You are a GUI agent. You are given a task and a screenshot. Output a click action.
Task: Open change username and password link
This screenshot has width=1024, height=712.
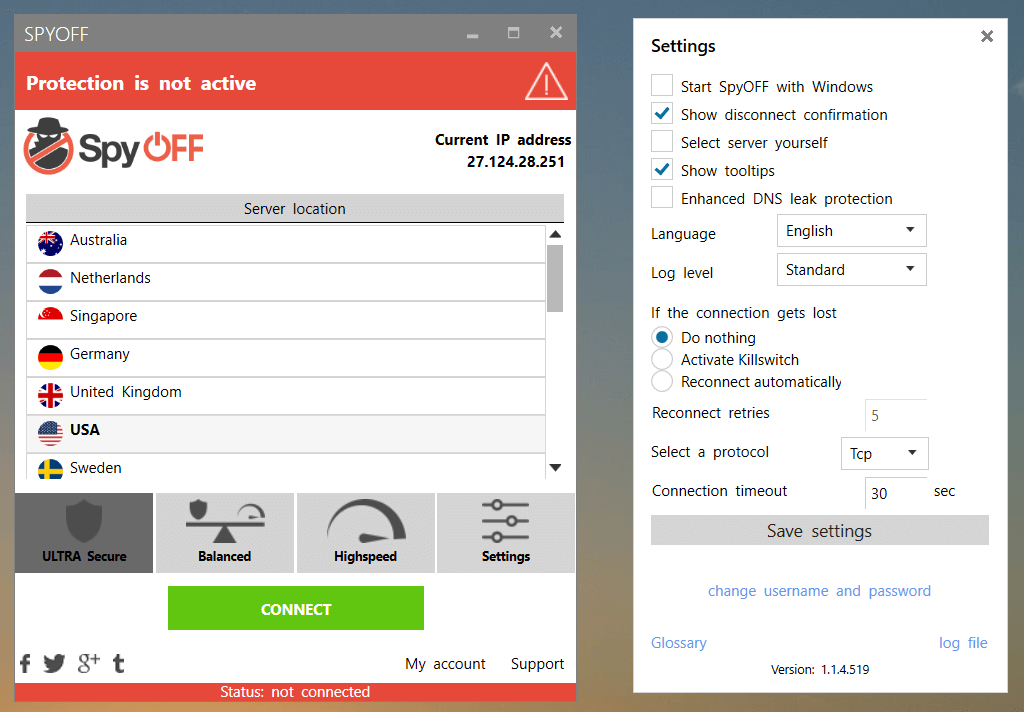[819, 591]
